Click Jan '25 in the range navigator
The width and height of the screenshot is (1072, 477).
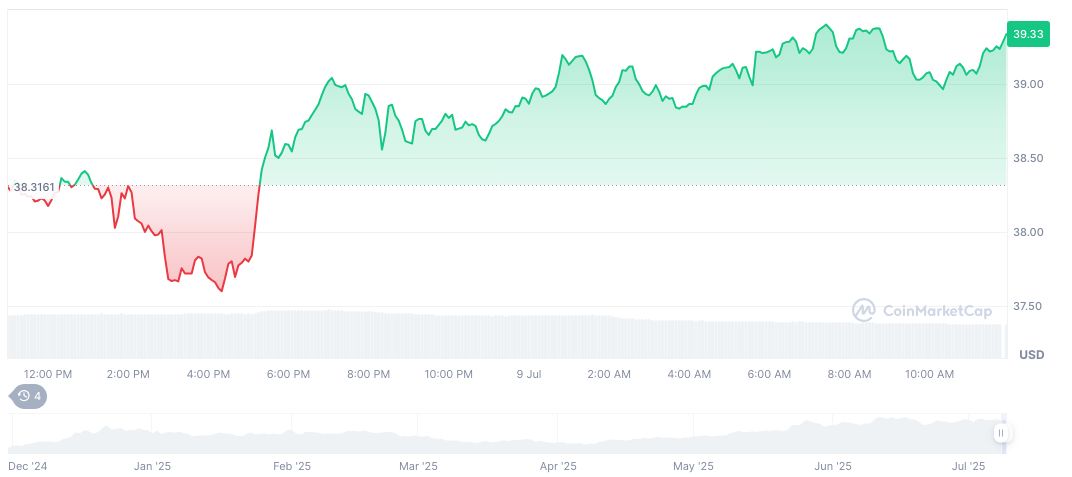[153, 466]
